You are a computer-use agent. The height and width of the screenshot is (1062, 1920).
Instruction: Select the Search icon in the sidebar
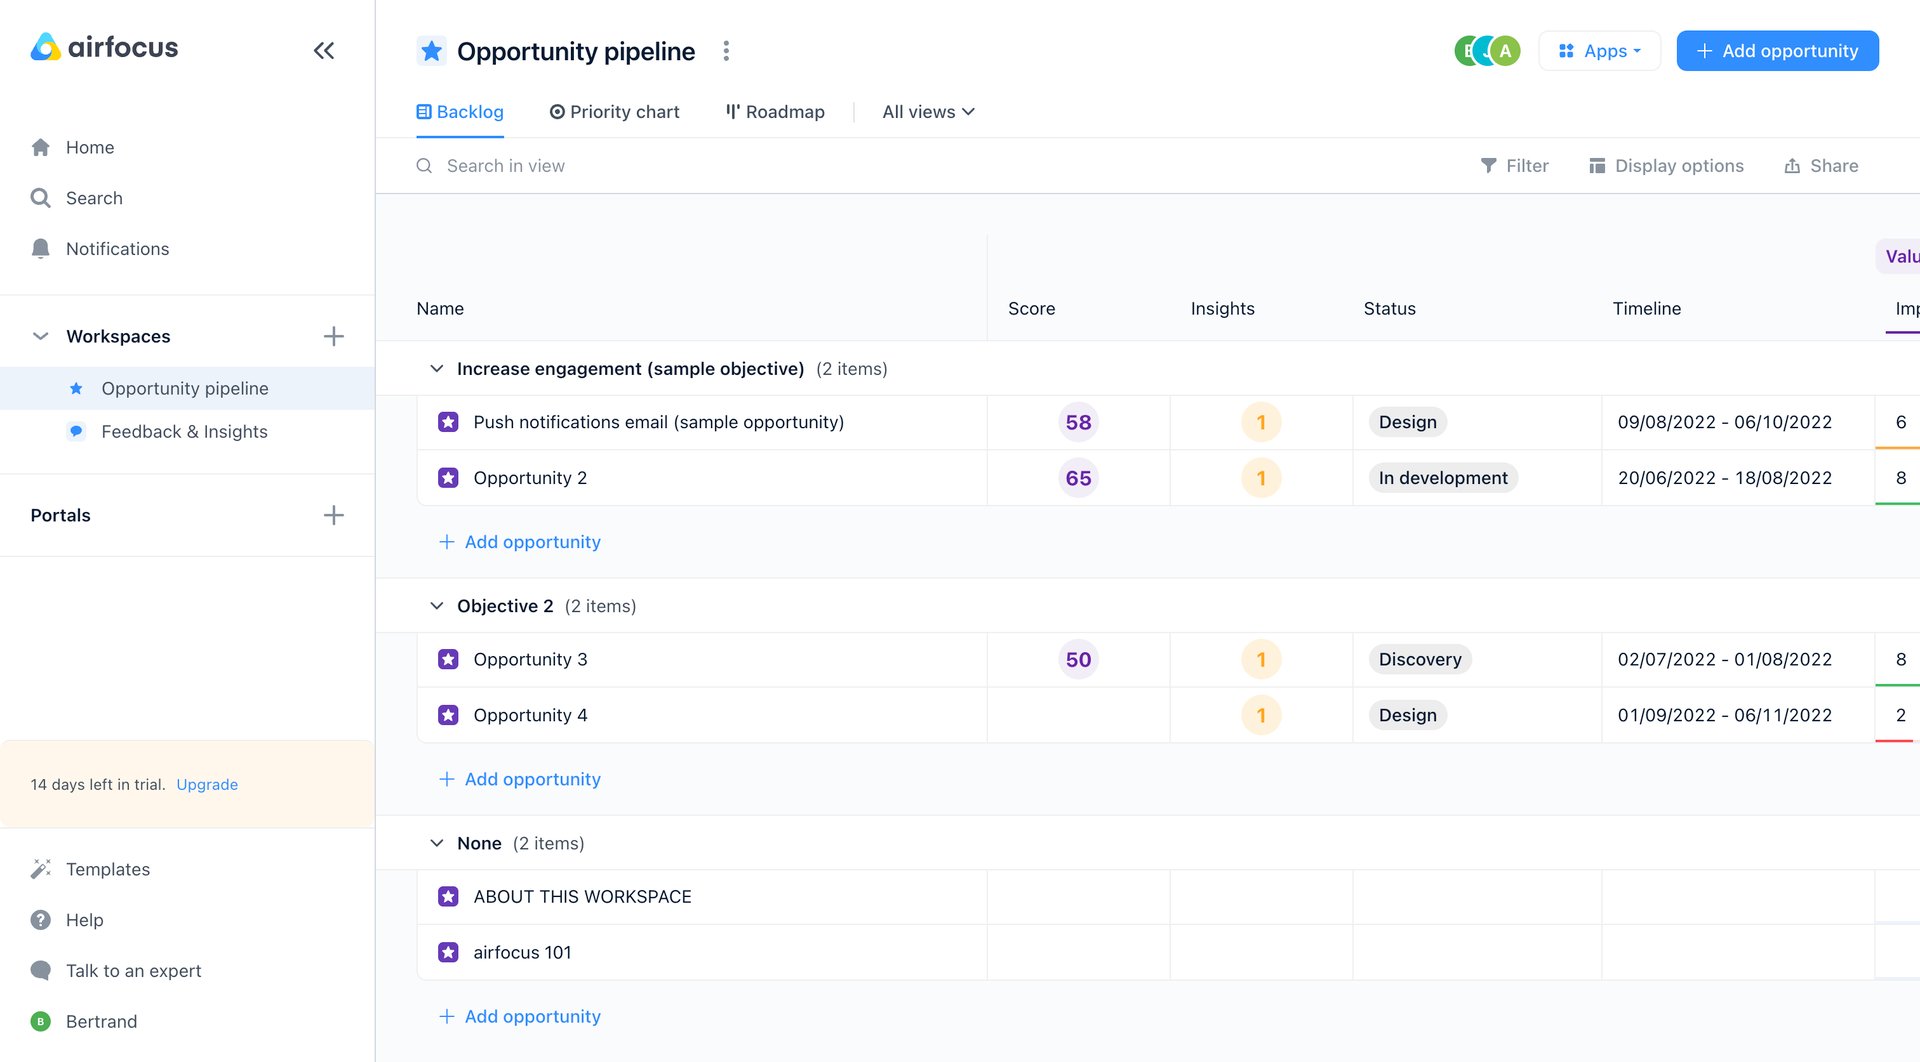pos(41,198)
